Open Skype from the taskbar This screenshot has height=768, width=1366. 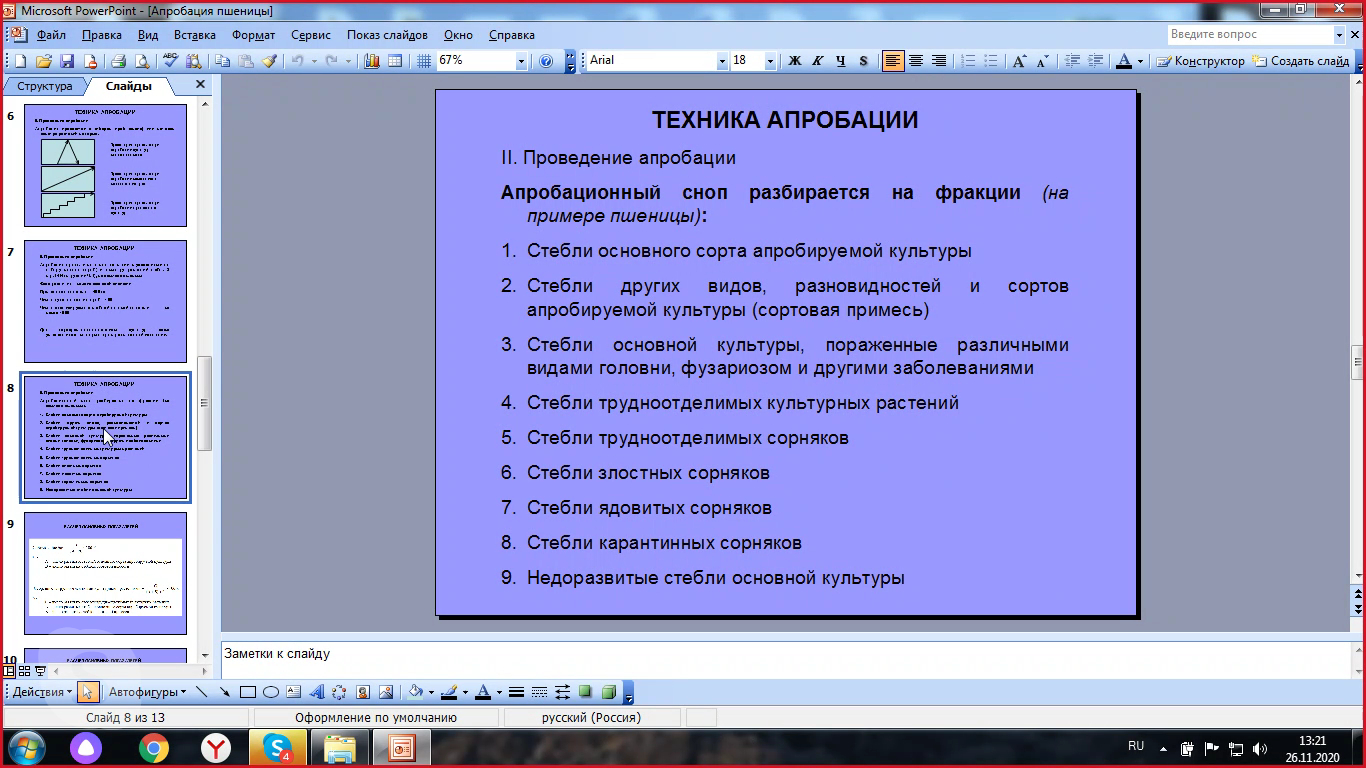(x=277, y=747)
